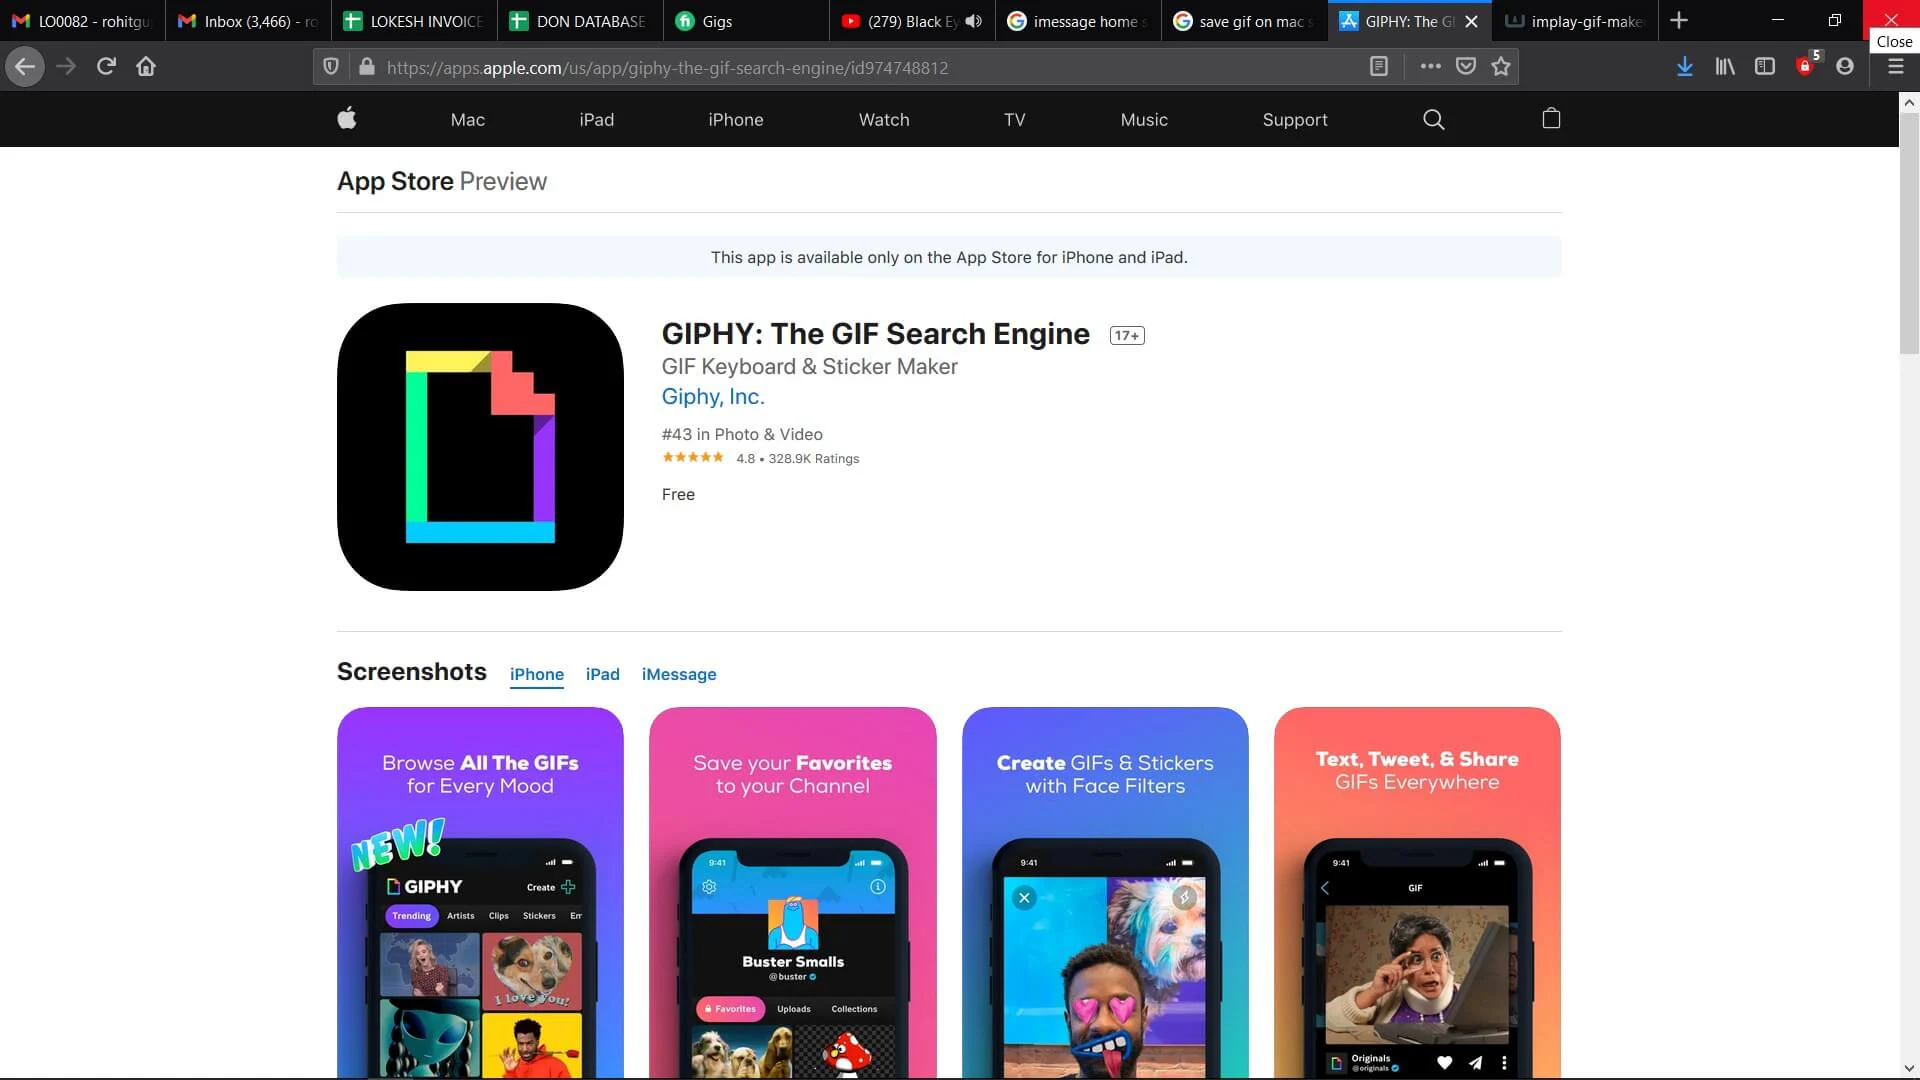Click the GIPHY app icon
This screenshot has width=1920, height=1080.
(480, 447)
